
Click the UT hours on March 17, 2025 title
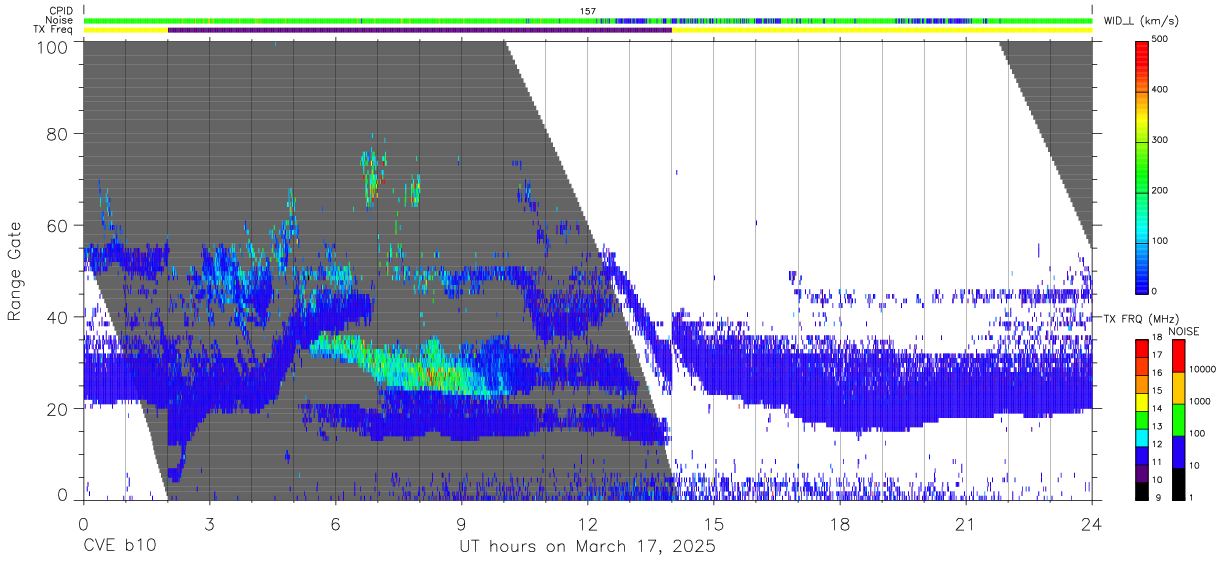click(587, 547)
